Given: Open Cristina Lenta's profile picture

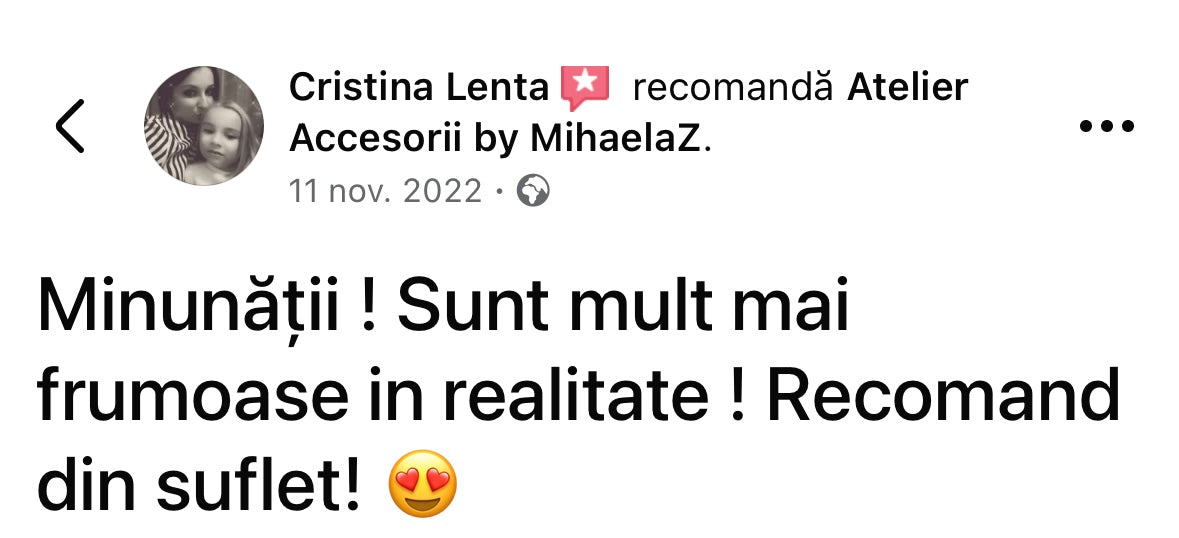Looking at the screenshot, I should [x=204, y=125].
